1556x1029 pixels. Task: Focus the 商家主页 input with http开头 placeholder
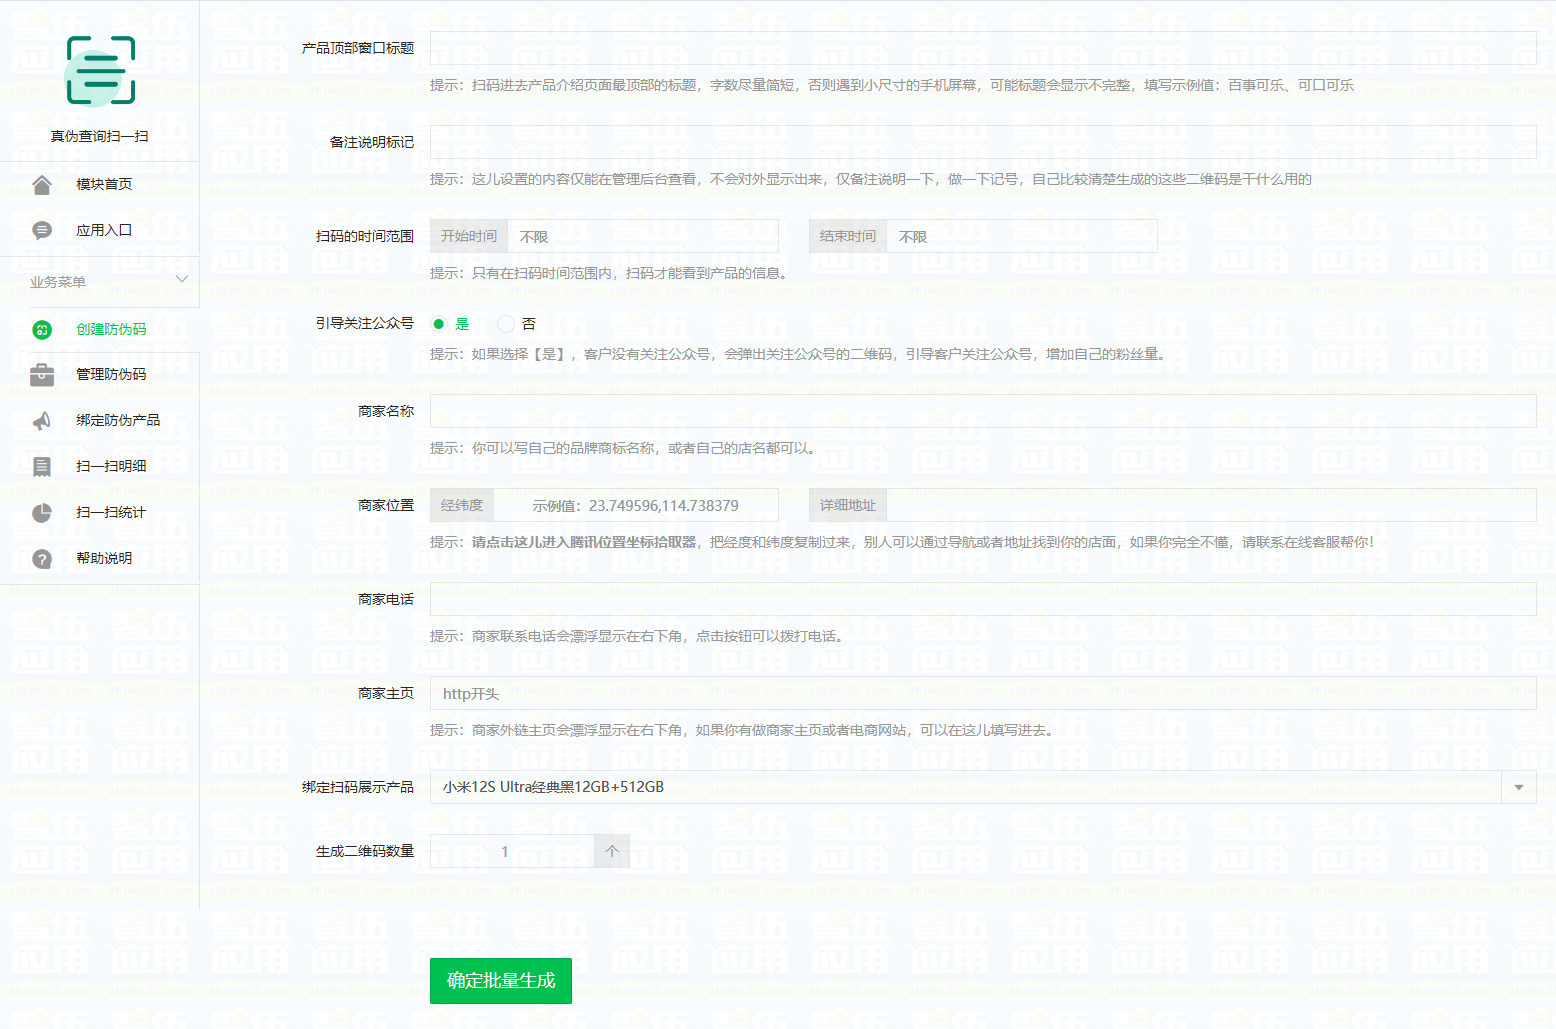982,694
